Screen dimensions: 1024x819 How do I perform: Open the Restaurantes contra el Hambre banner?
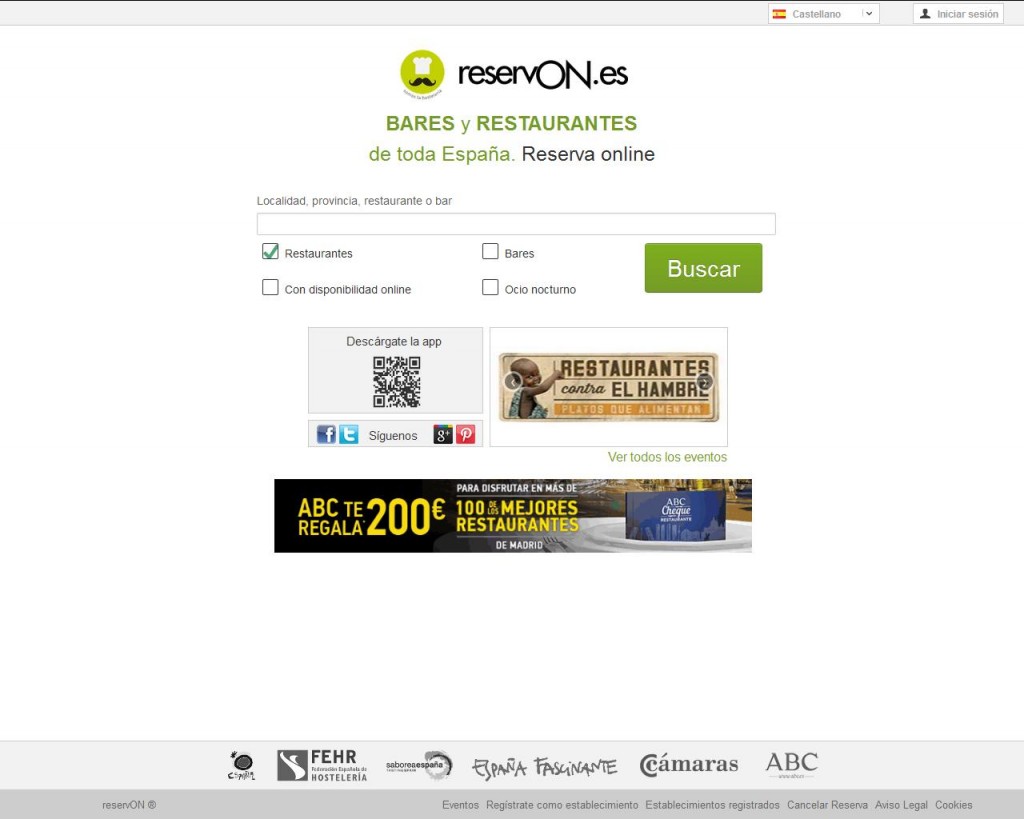[609, 387]
